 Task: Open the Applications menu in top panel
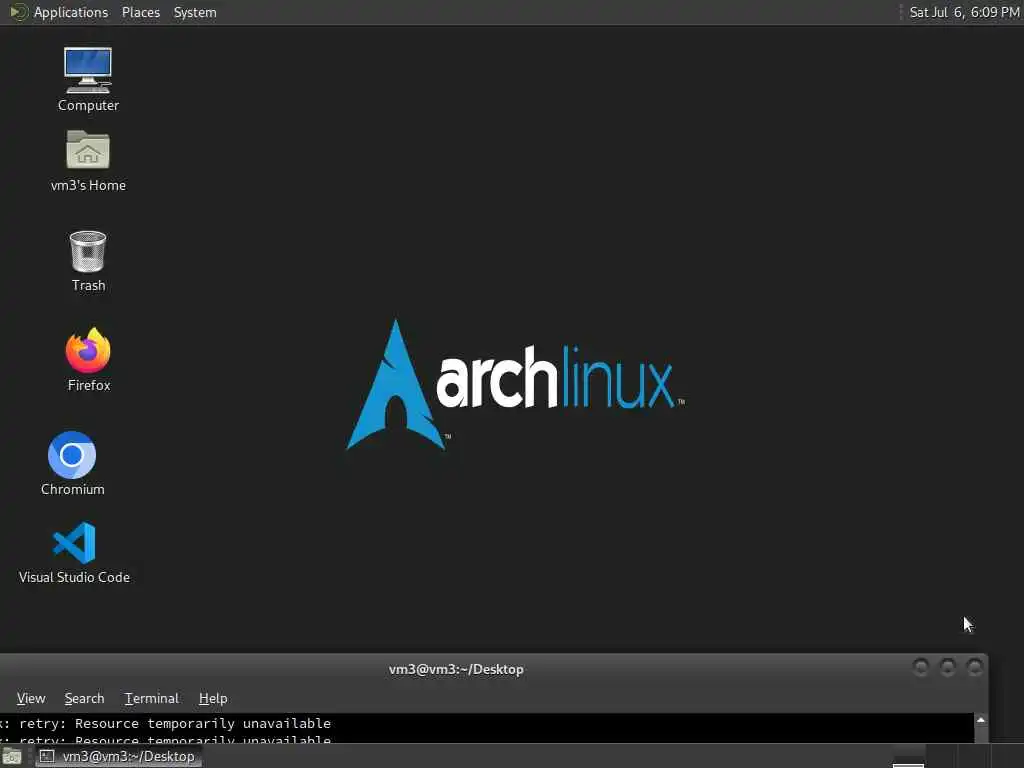(71, 12)
